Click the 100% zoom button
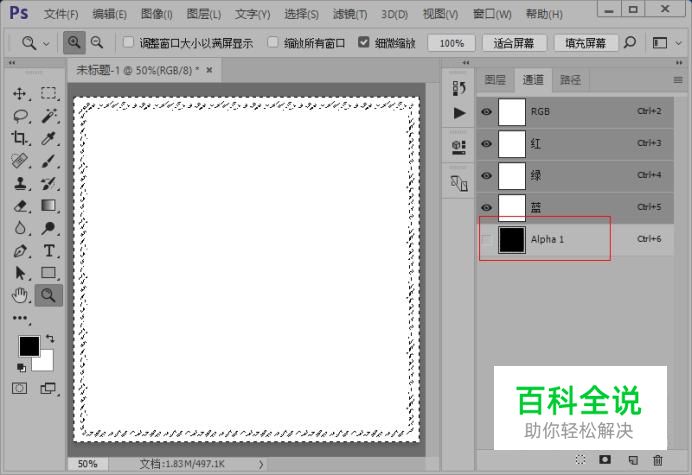This screenshot has height=475, width=692. (x=451, y=43)
